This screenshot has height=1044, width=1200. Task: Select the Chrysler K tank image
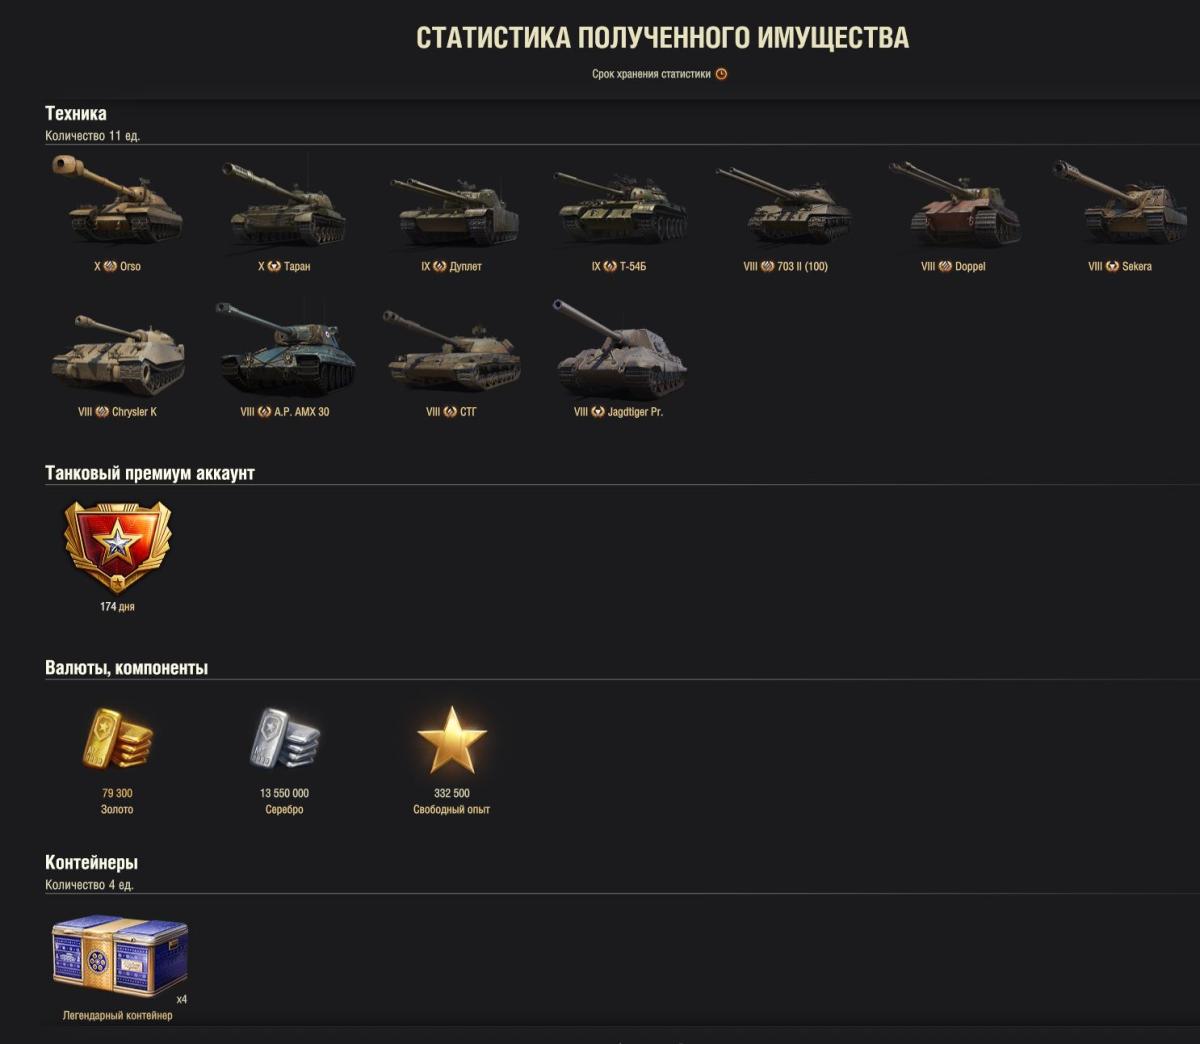pyautogui.click(x=118, y=354)
